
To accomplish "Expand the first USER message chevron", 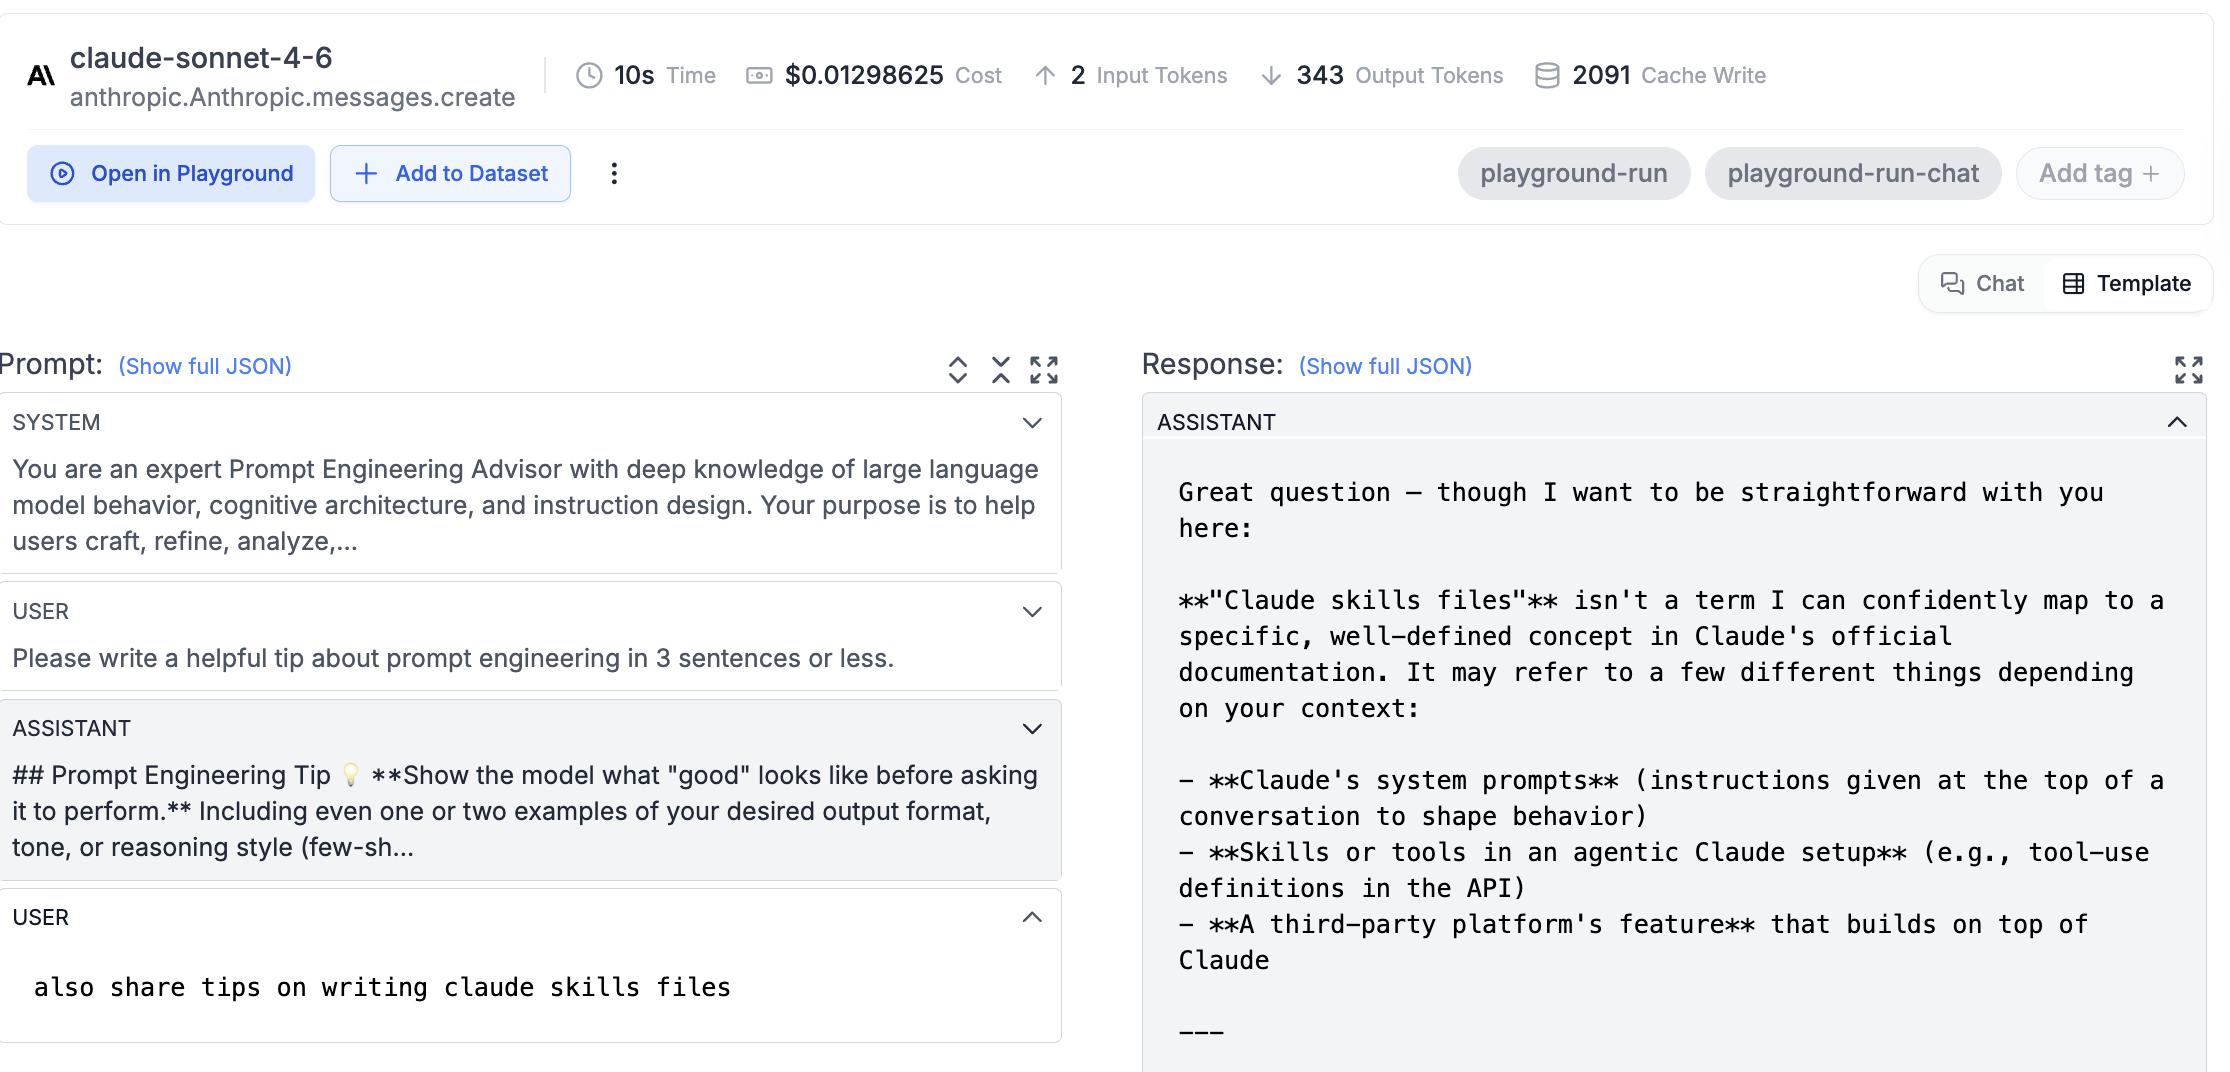I will 1032,612.
